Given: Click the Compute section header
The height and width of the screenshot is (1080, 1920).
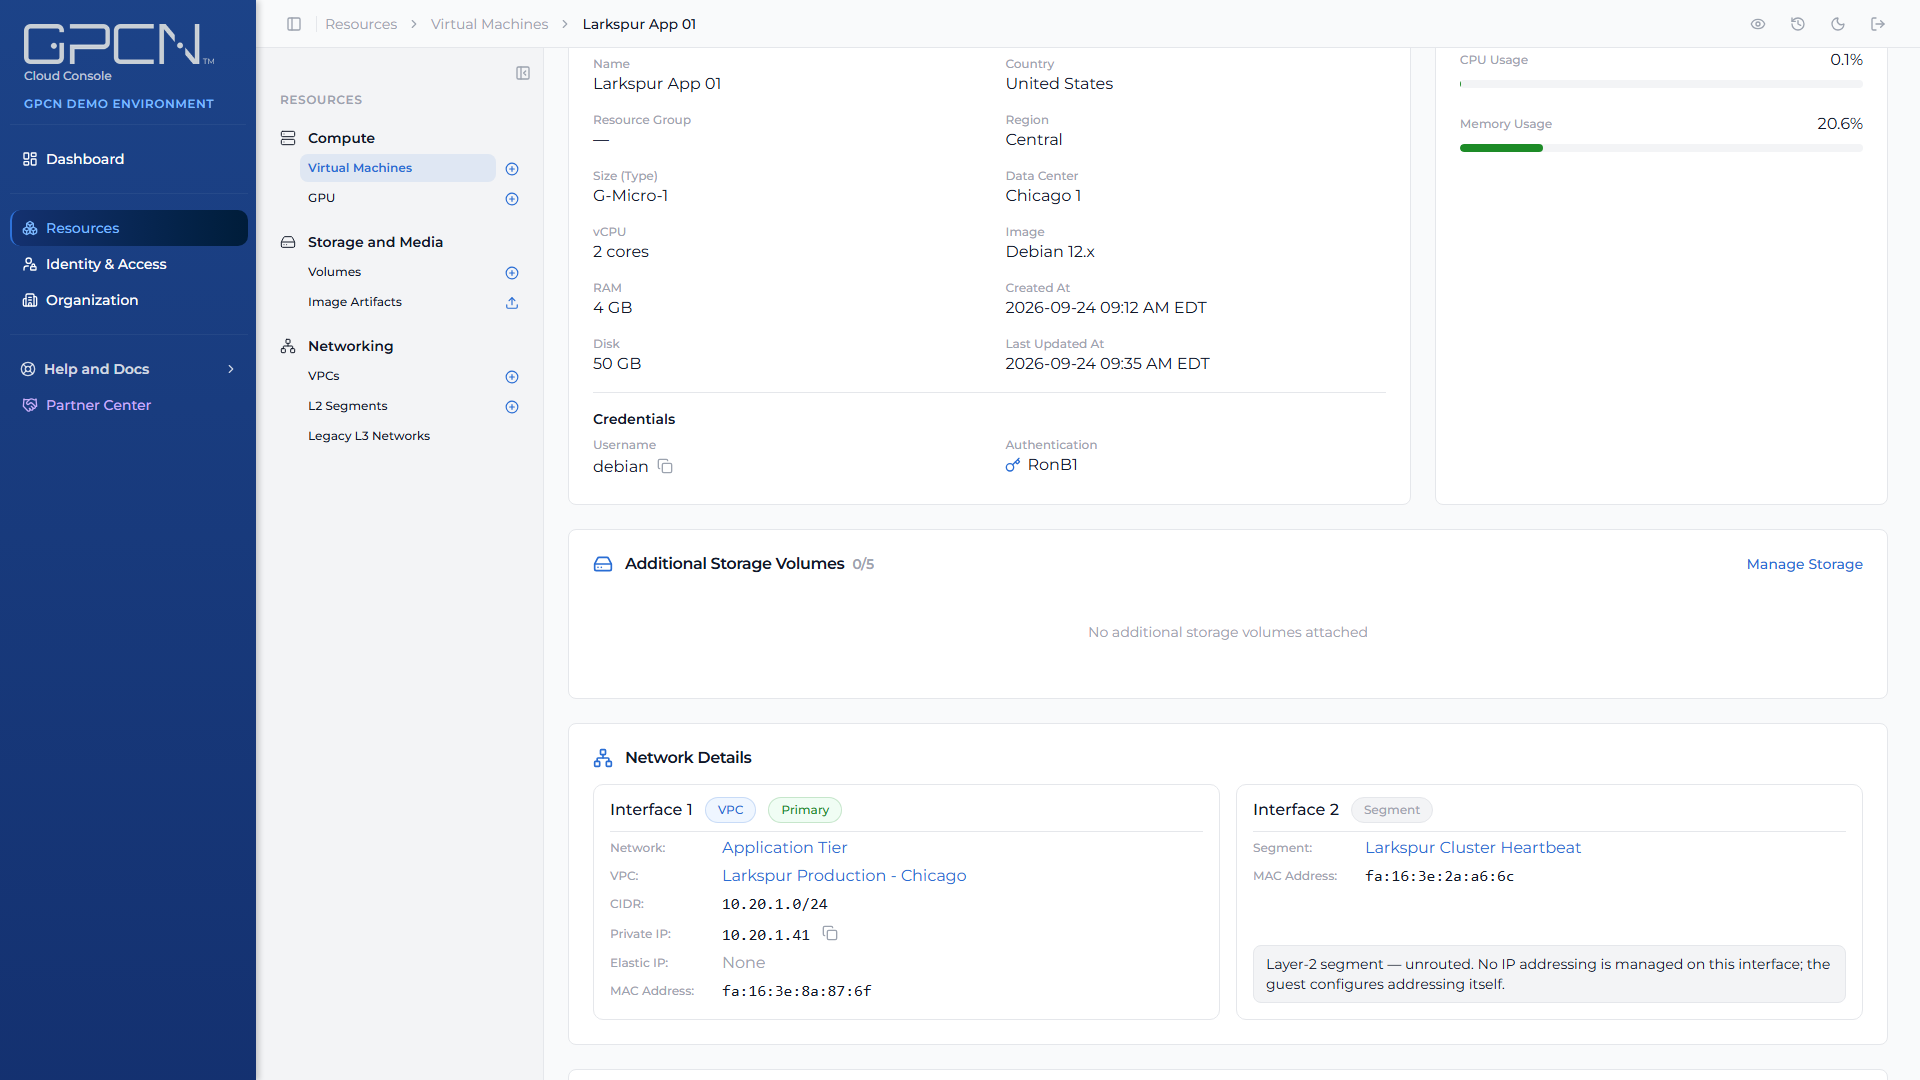Looking at the screenshot, I should click(341, 138).
